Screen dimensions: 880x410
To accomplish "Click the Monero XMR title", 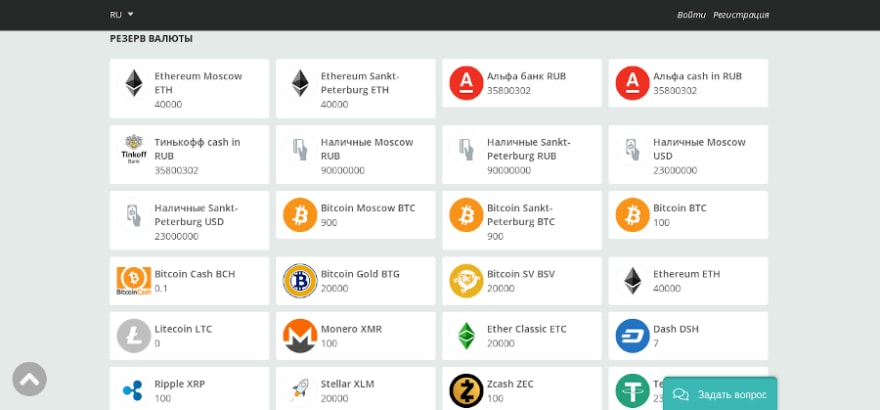I will pos(351,329).
